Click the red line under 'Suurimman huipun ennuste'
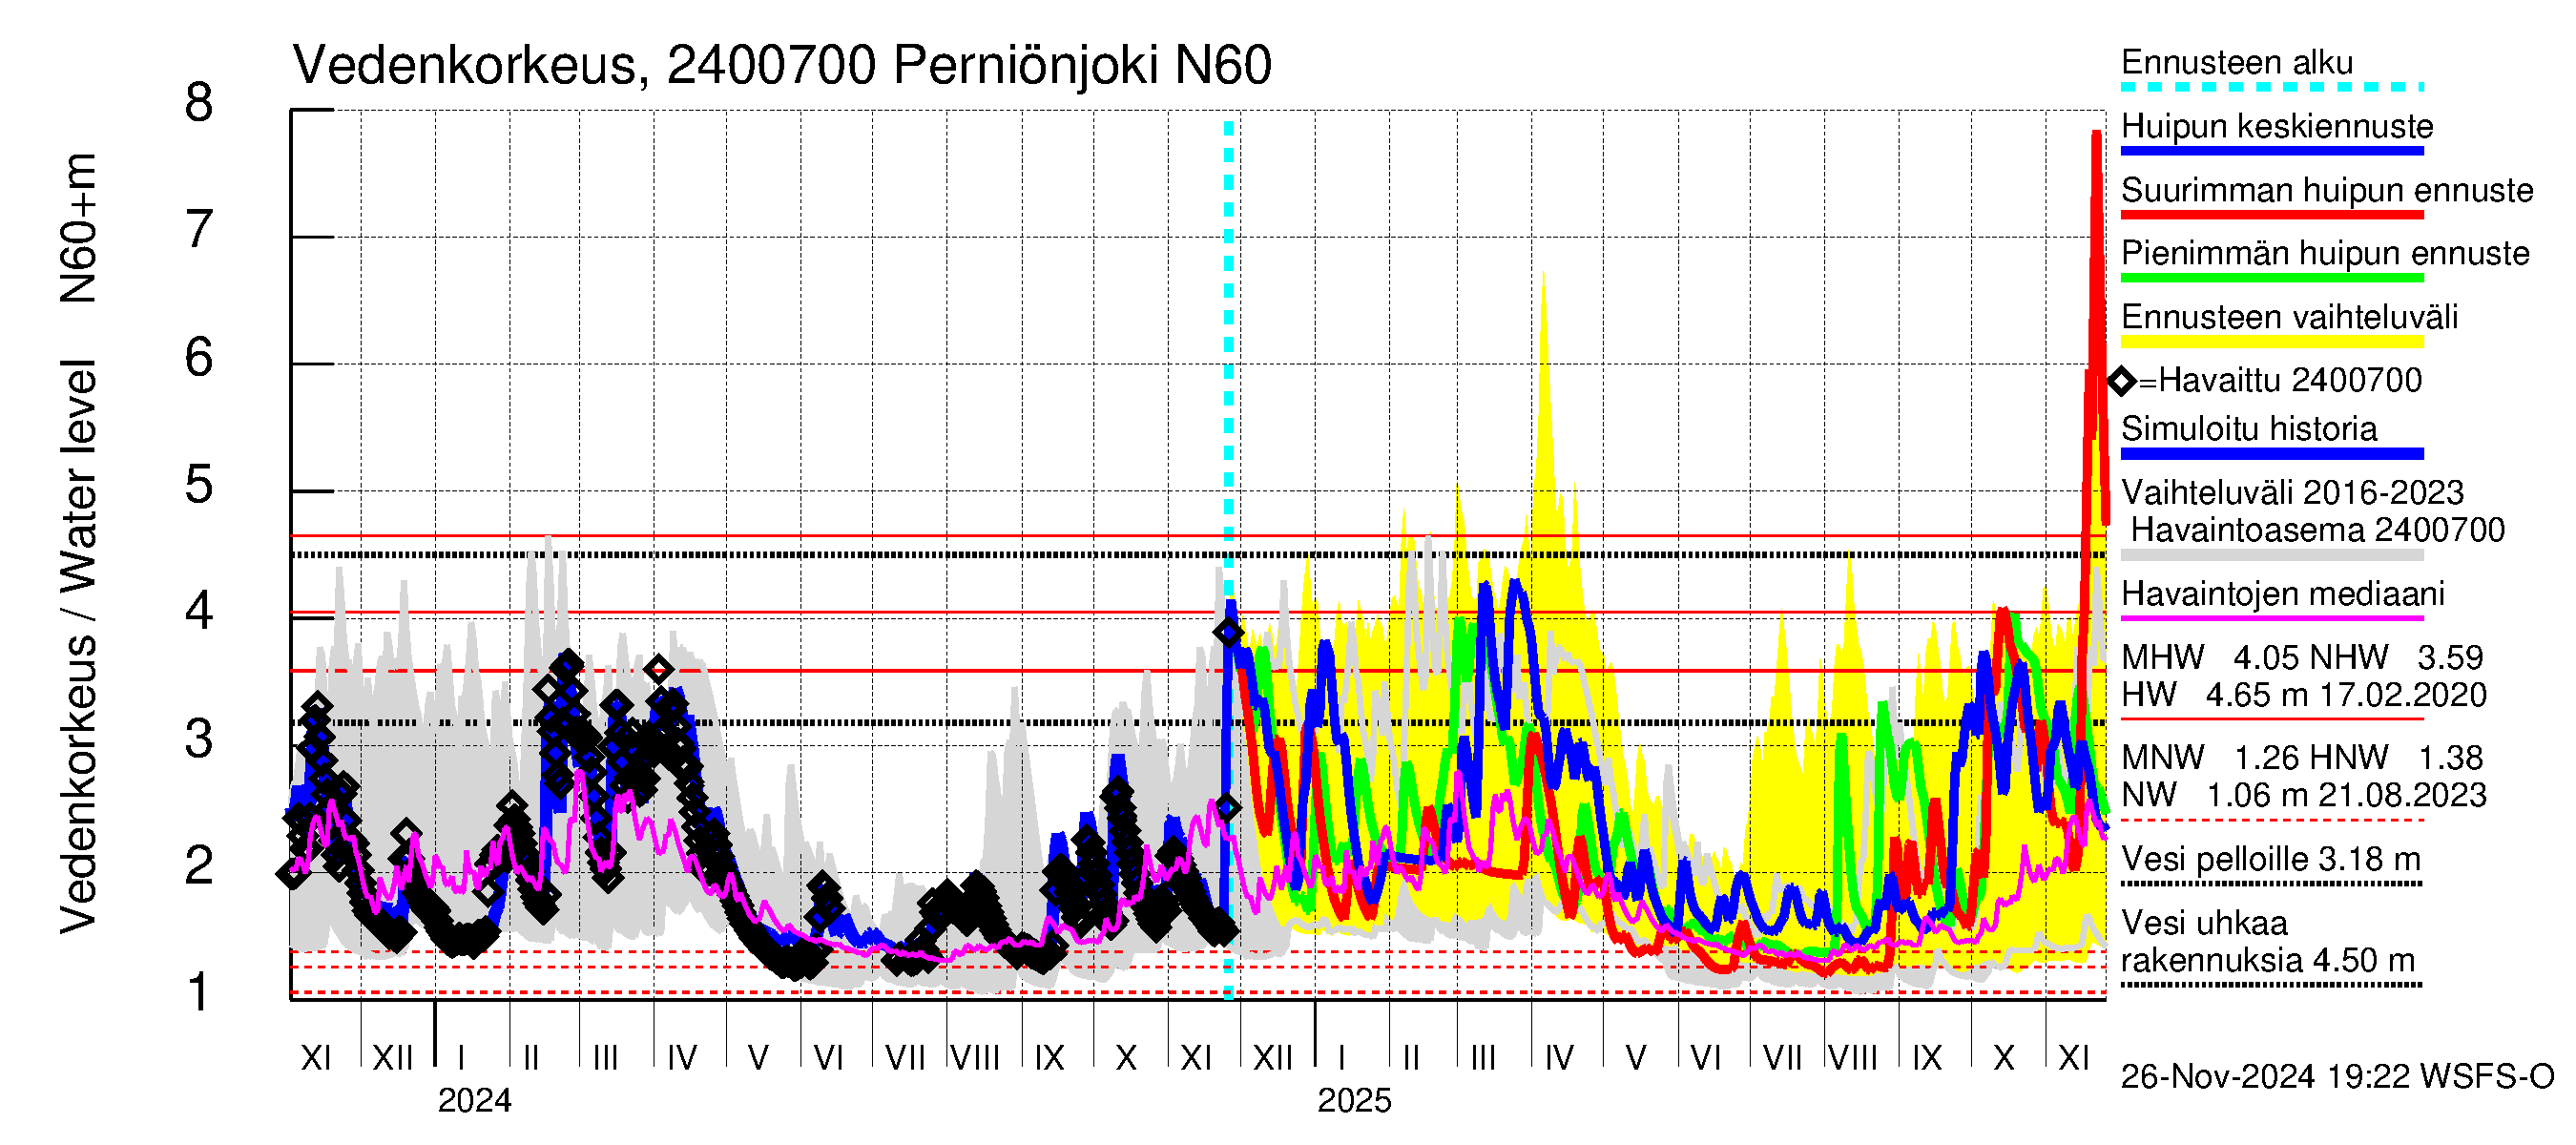Image resolution: width=2576 pixels, height=1145 pixels. tap(2272, 215)
